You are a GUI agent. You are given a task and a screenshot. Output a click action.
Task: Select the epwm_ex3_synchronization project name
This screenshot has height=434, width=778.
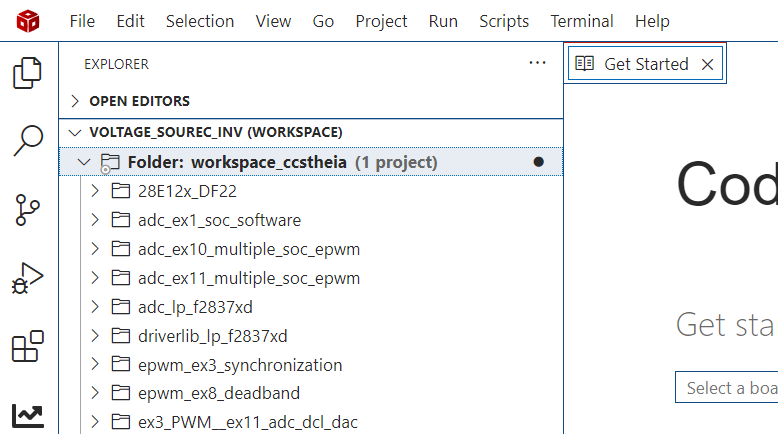[x=240, y=365]
